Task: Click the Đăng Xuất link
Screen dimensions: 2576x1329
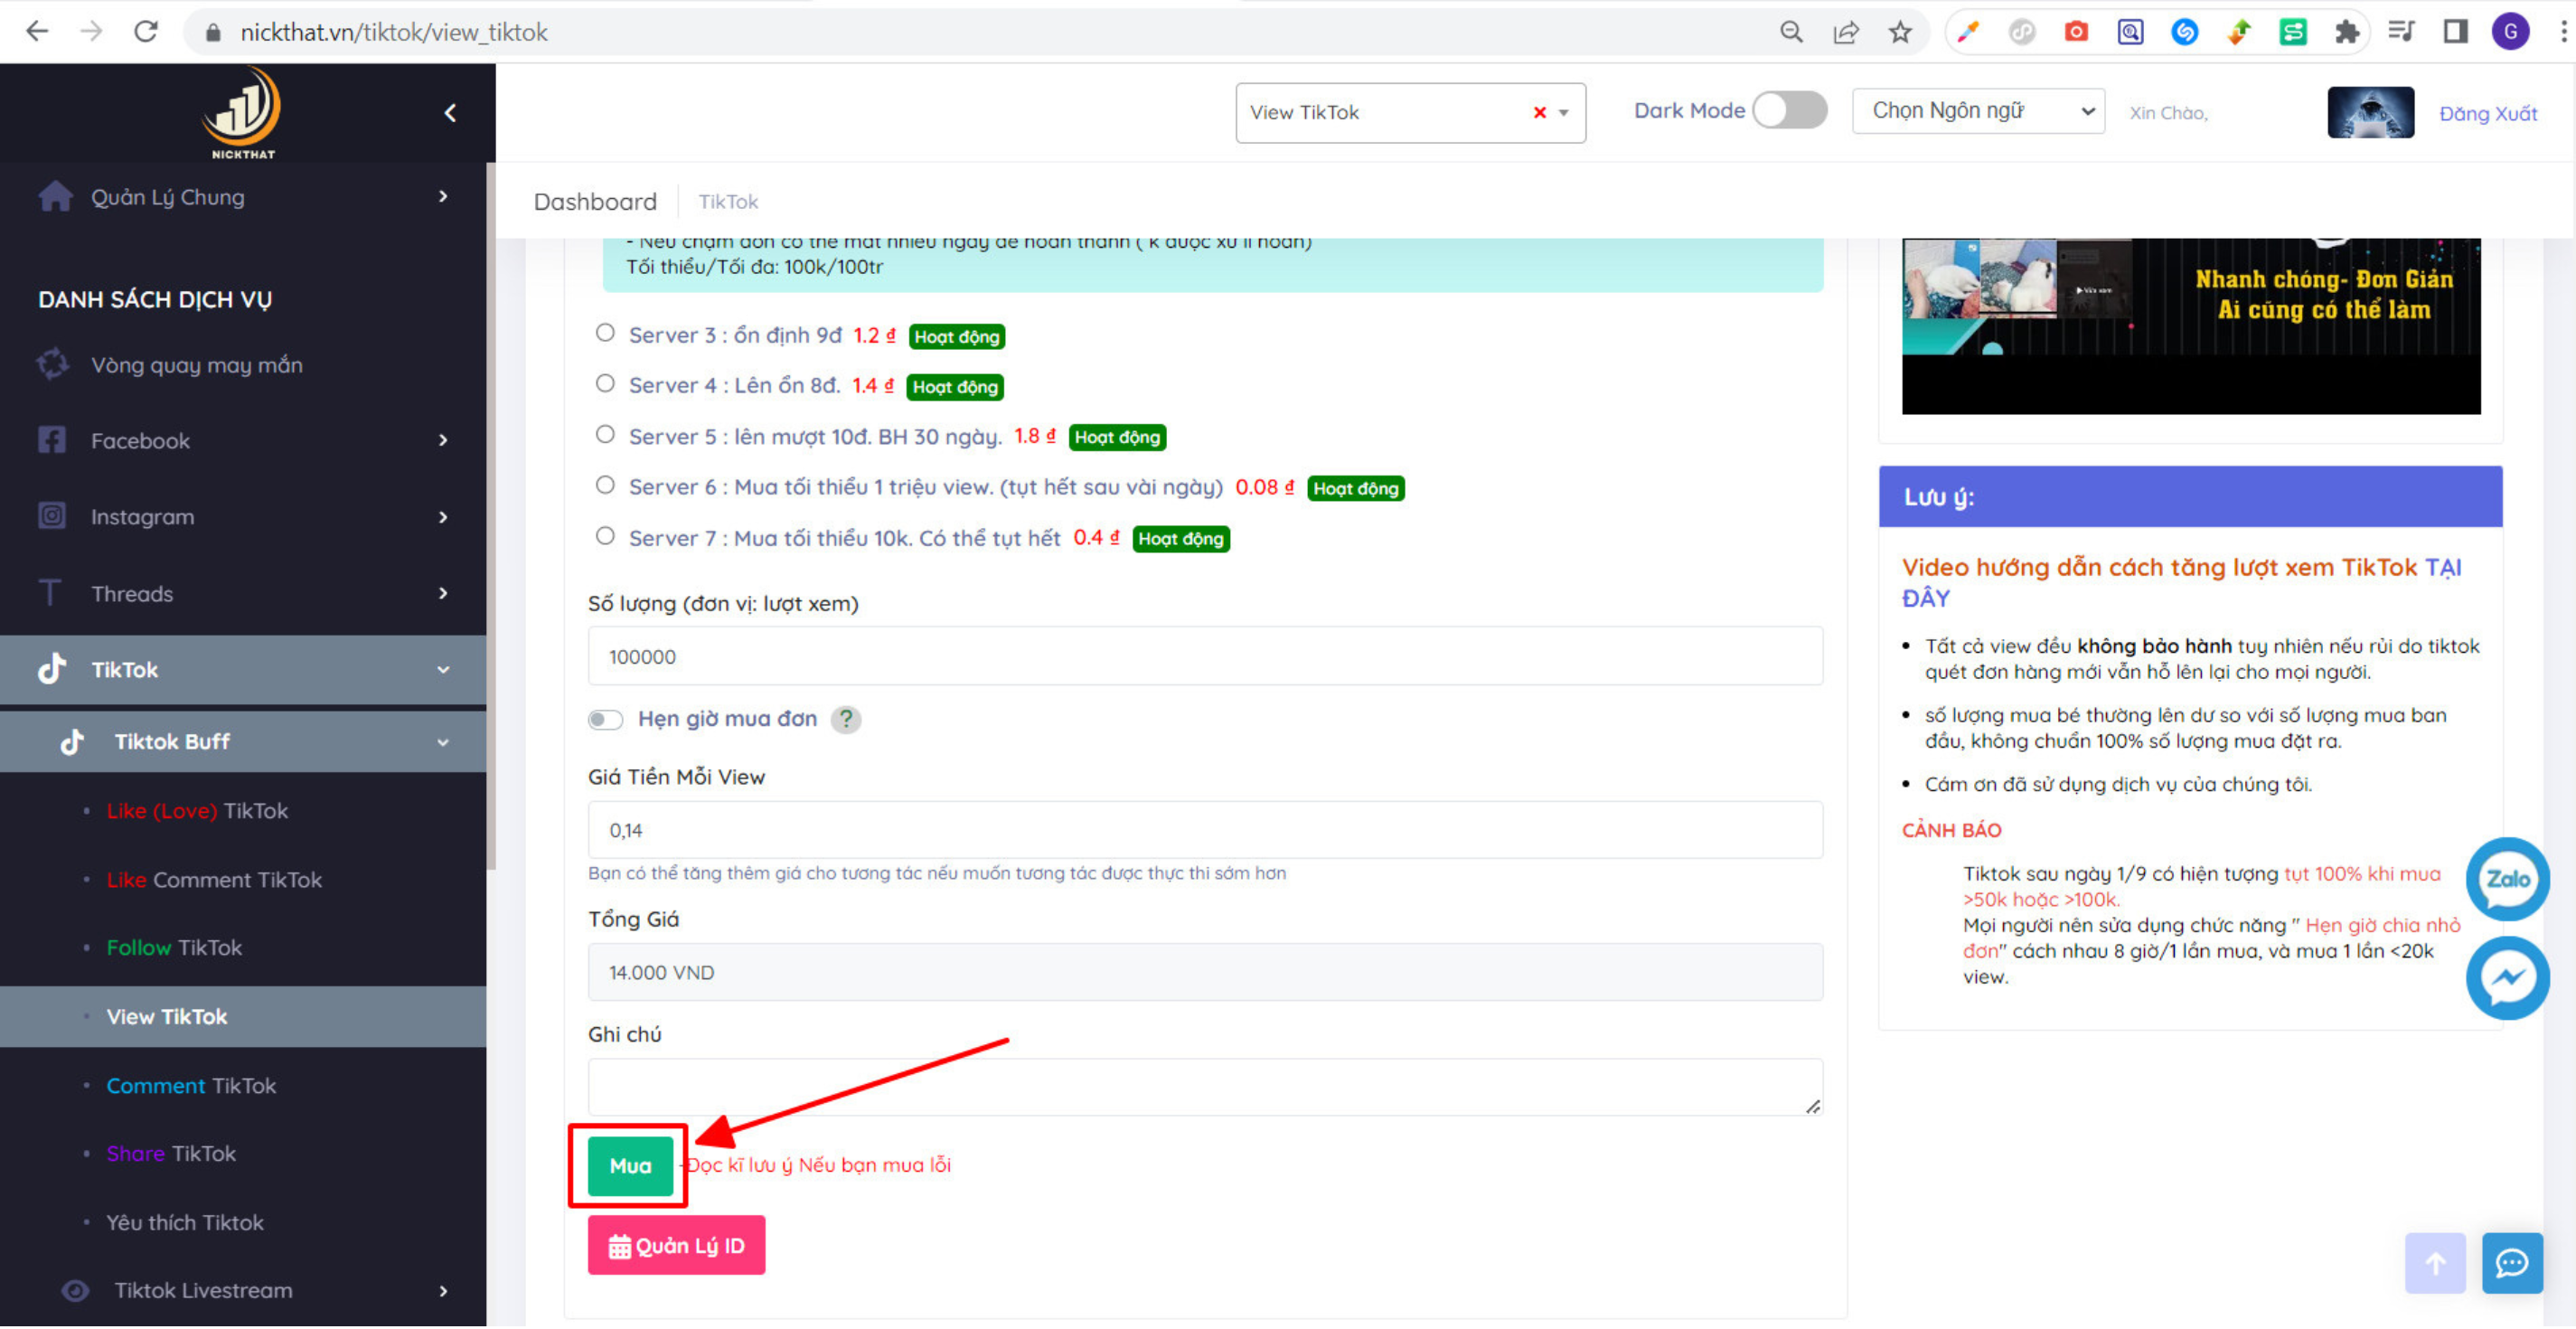Action: [2487, 113]
